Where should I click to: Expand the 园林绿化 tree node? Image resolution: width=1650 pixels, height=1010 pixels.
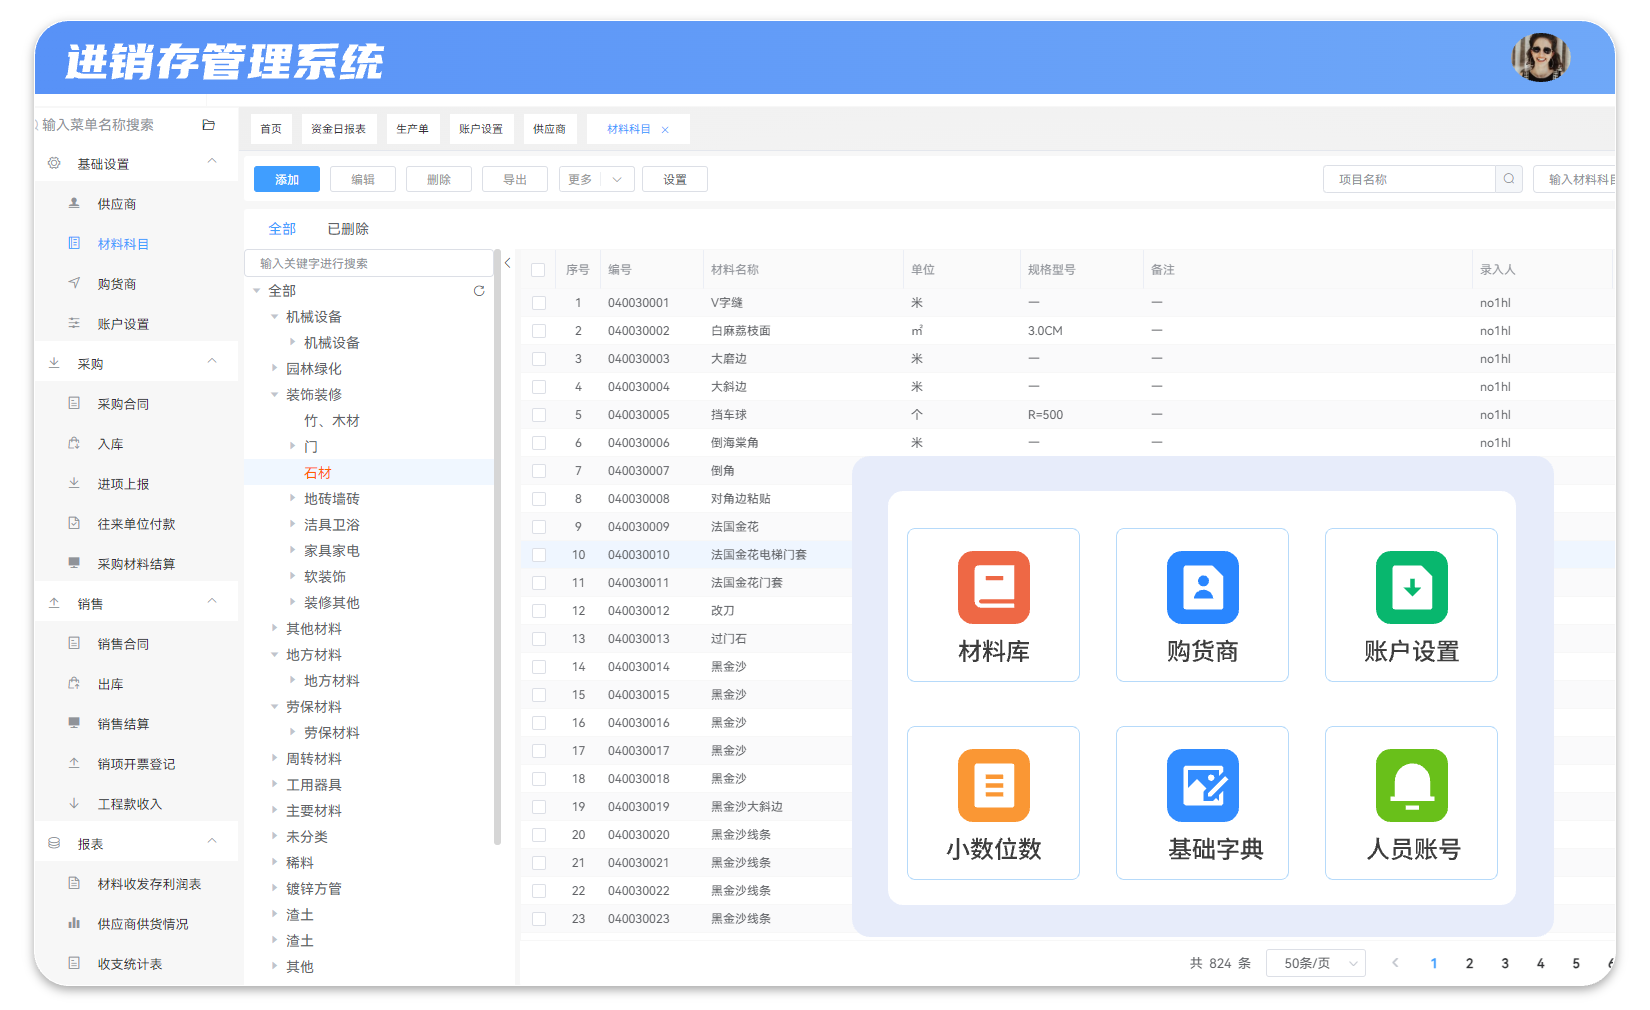pos(274,368)
